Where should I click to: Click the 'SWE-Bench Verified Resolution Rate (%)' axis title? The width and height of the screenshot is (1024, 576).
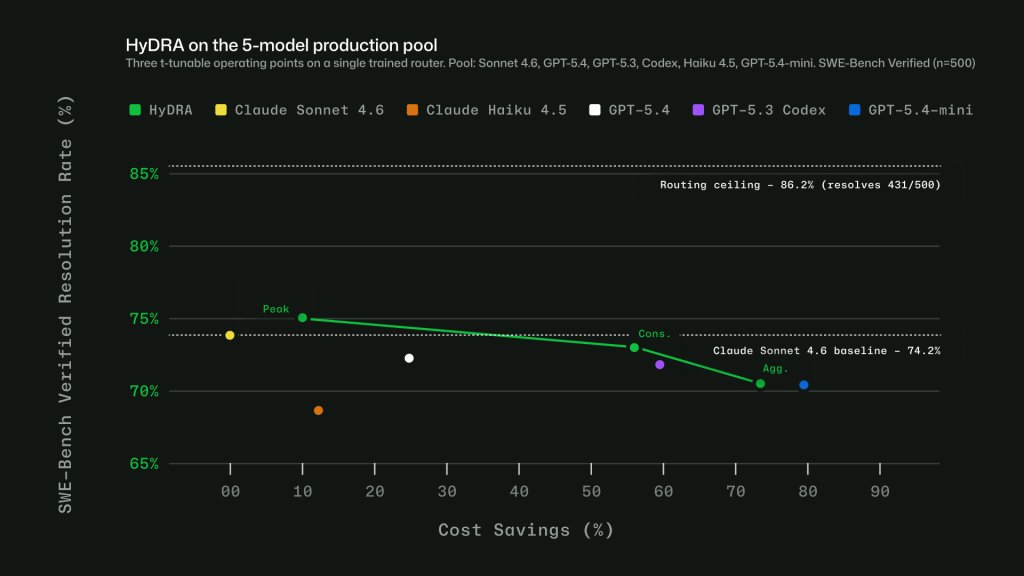click(65, 304)
